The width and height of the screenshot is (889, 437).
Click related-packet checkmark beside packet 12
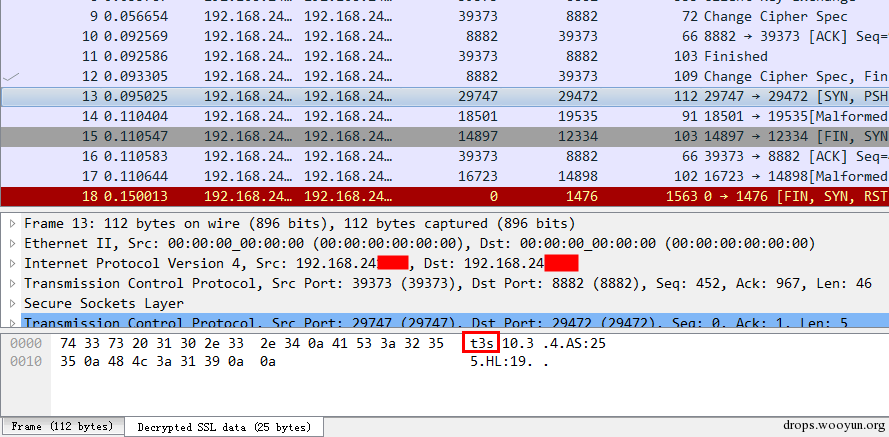pos(11,76)
